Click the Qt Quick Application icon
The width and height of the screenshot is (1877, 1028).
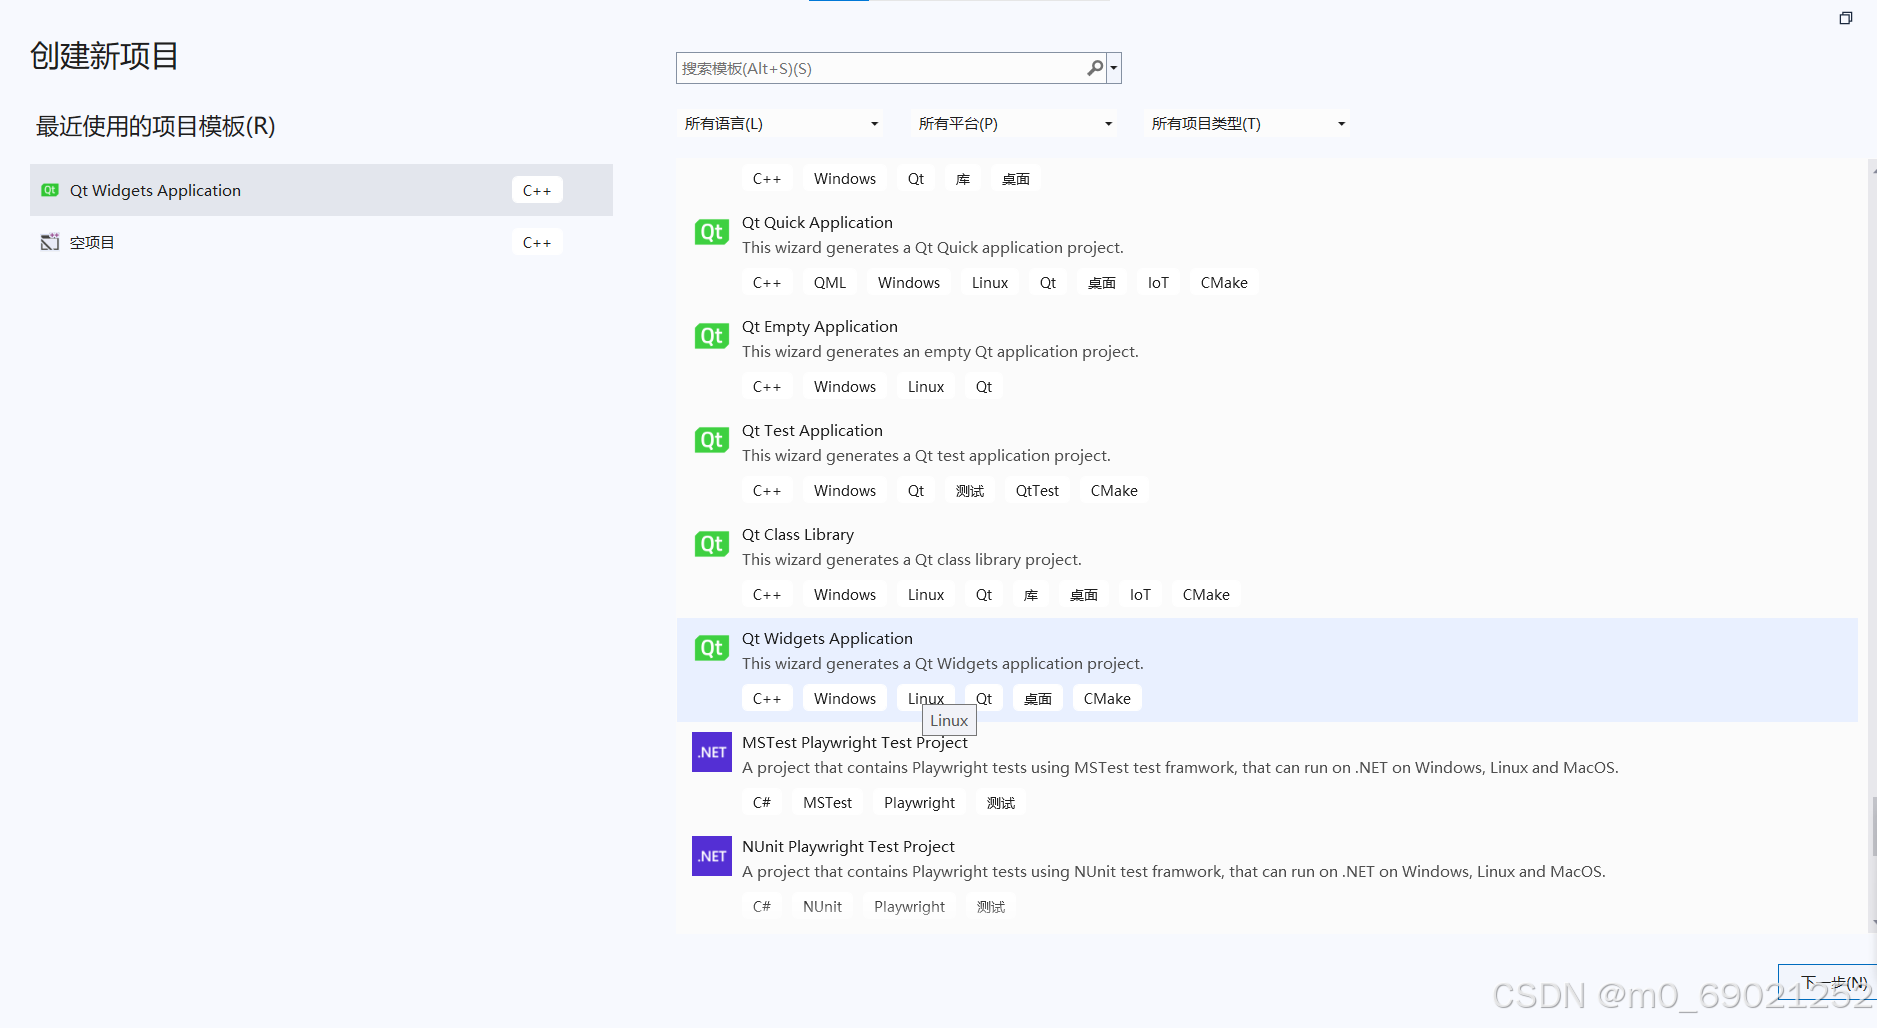coord(712,232)
